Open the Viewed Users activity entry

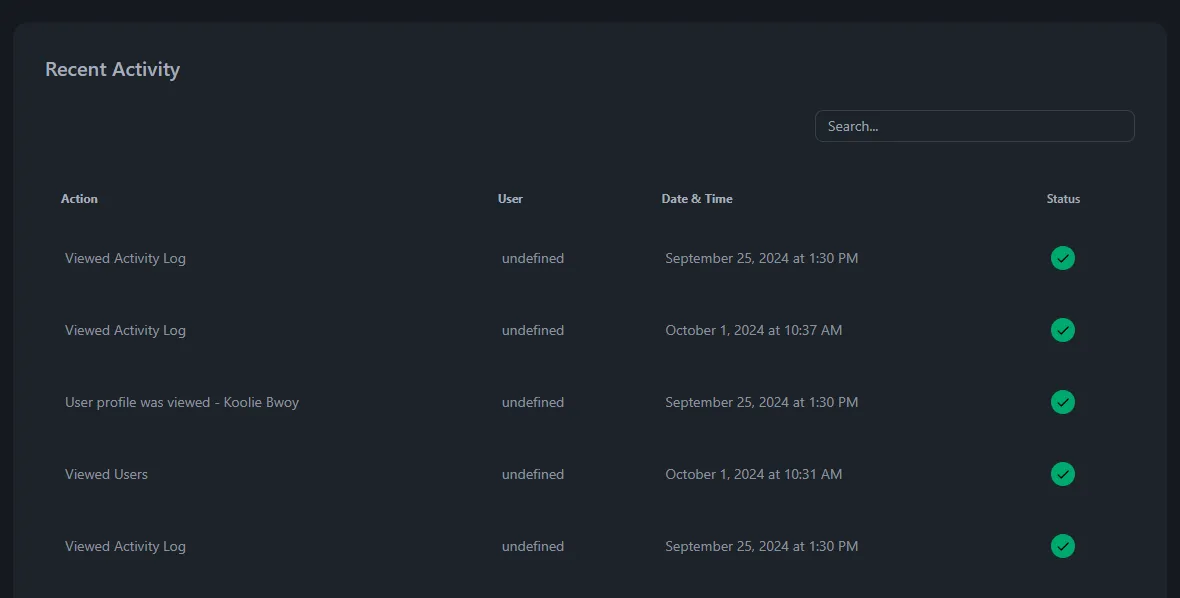[106, 475]
